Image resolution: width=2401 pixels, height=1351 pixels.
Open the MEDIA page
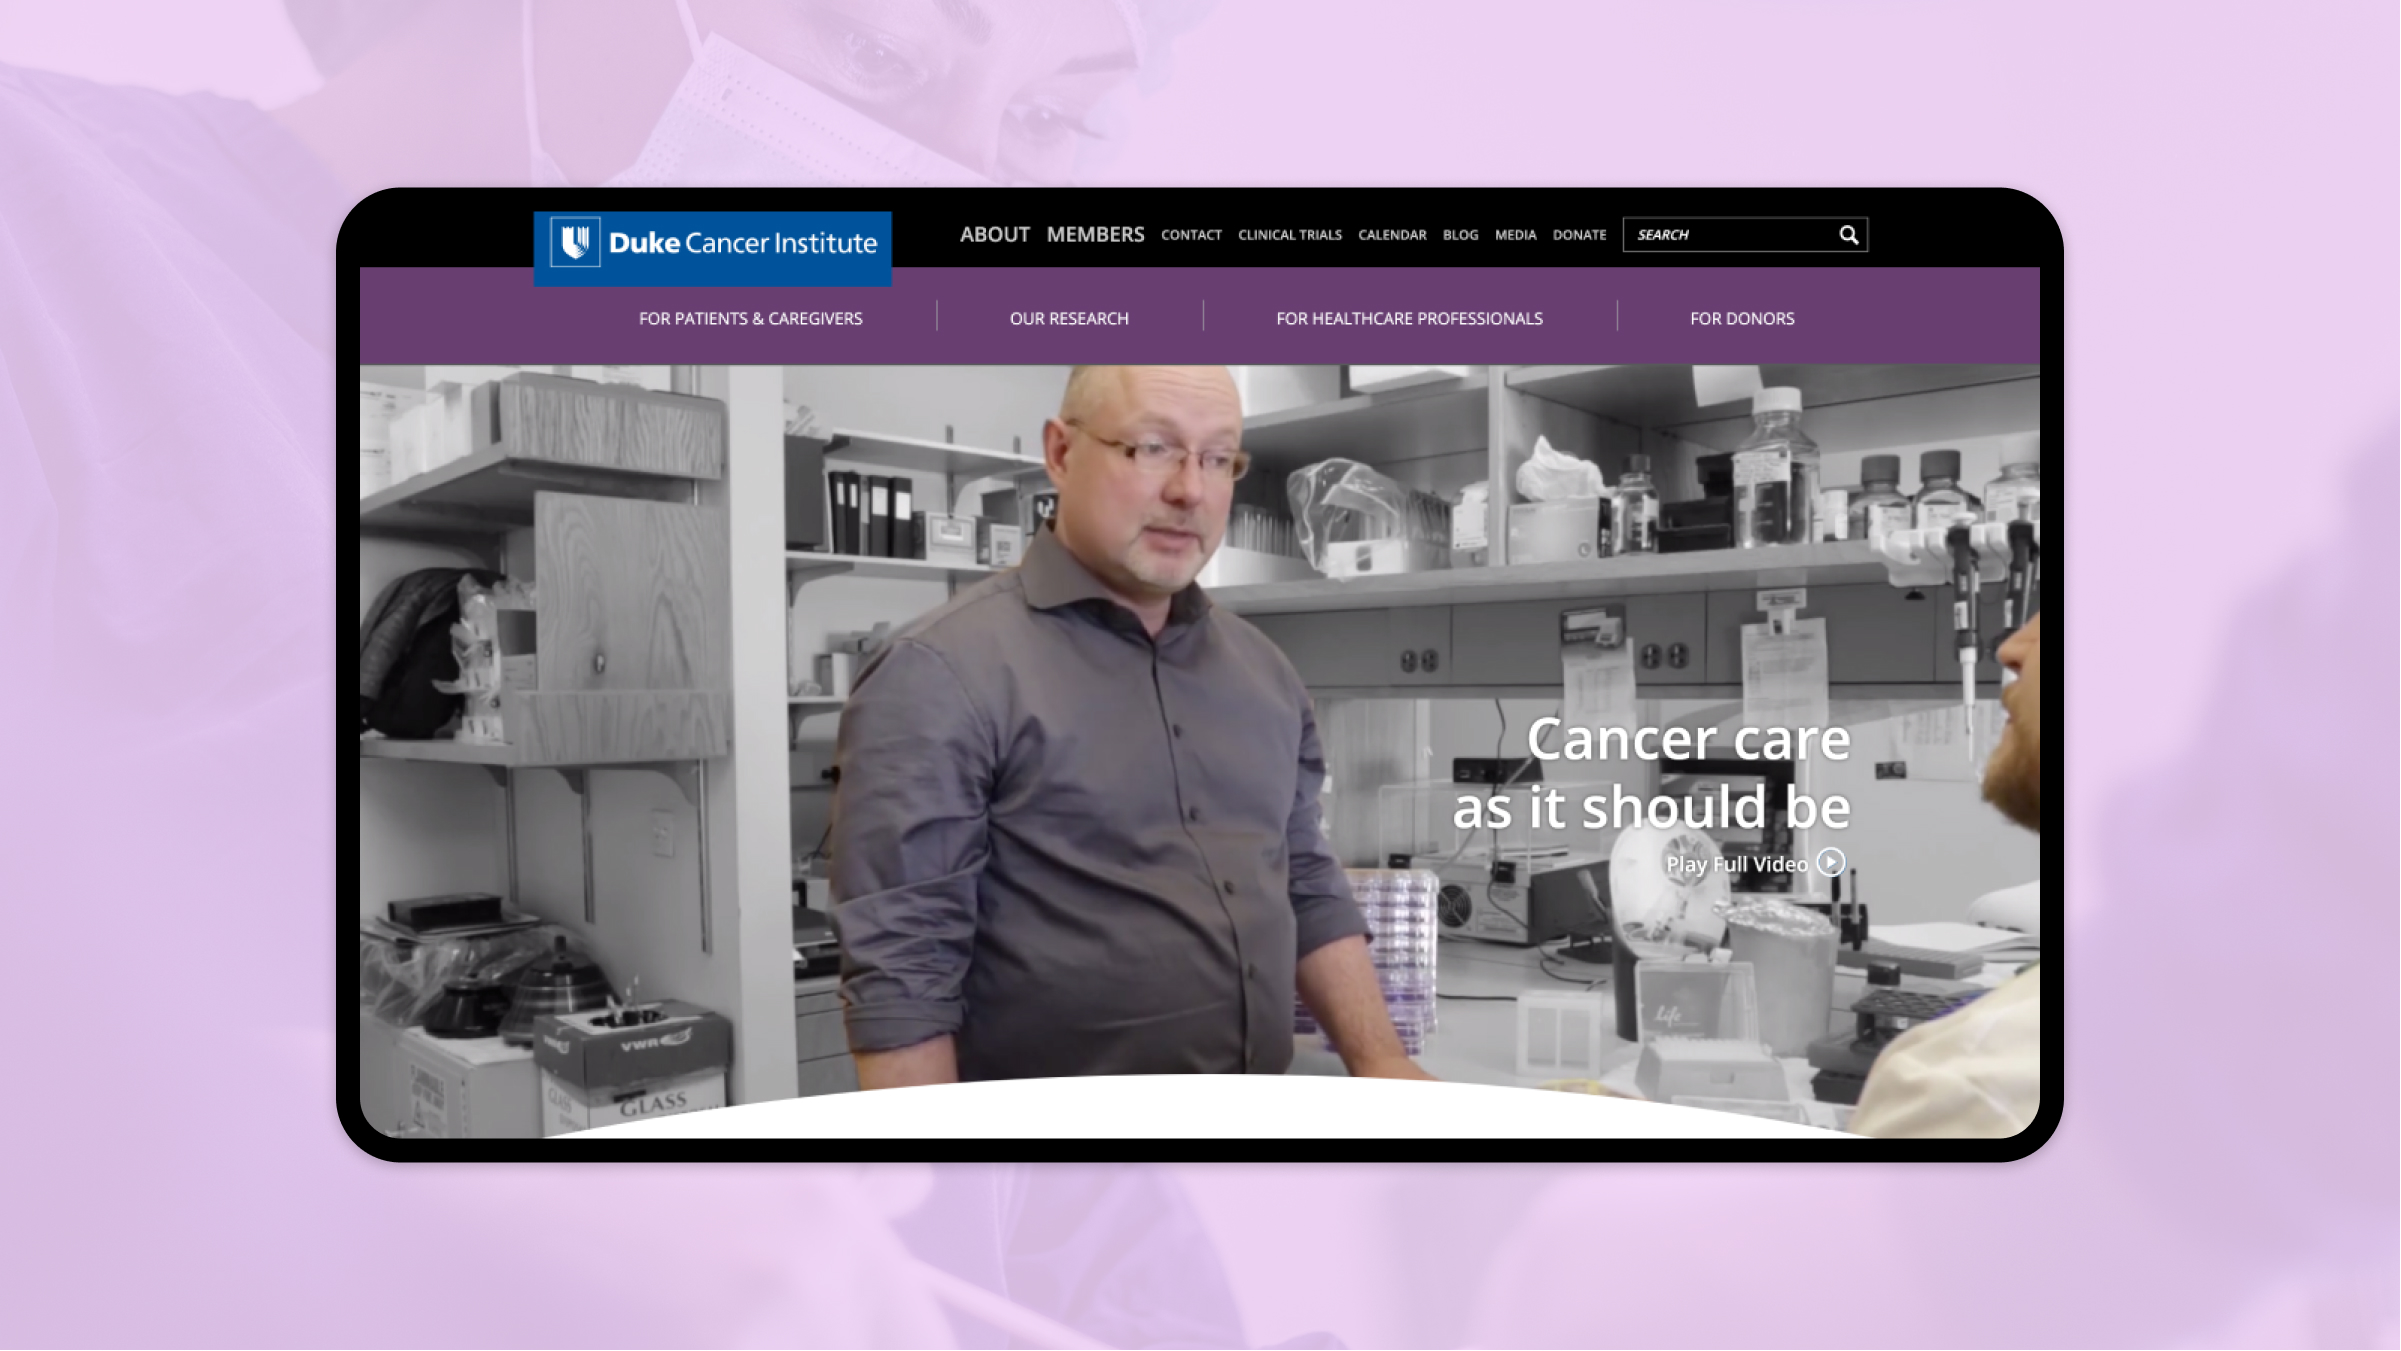coord(1516,234)
